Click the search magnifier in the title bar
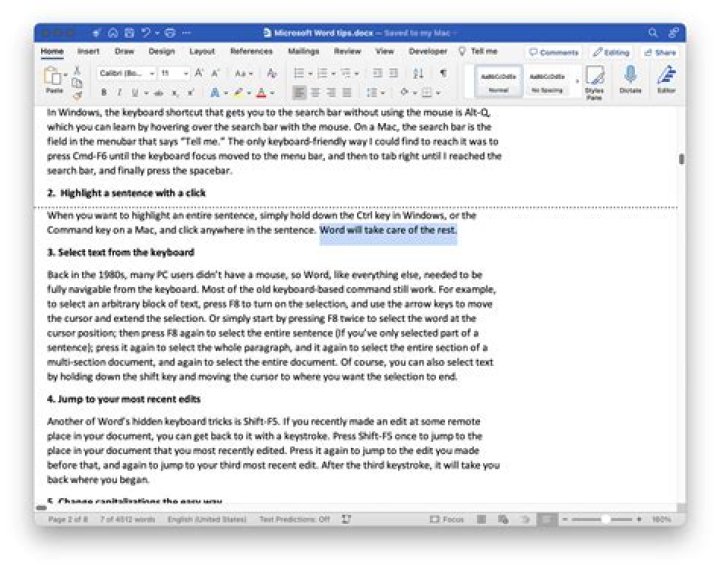This screenshot has width=720, height=571. click(x=652, y=33)
